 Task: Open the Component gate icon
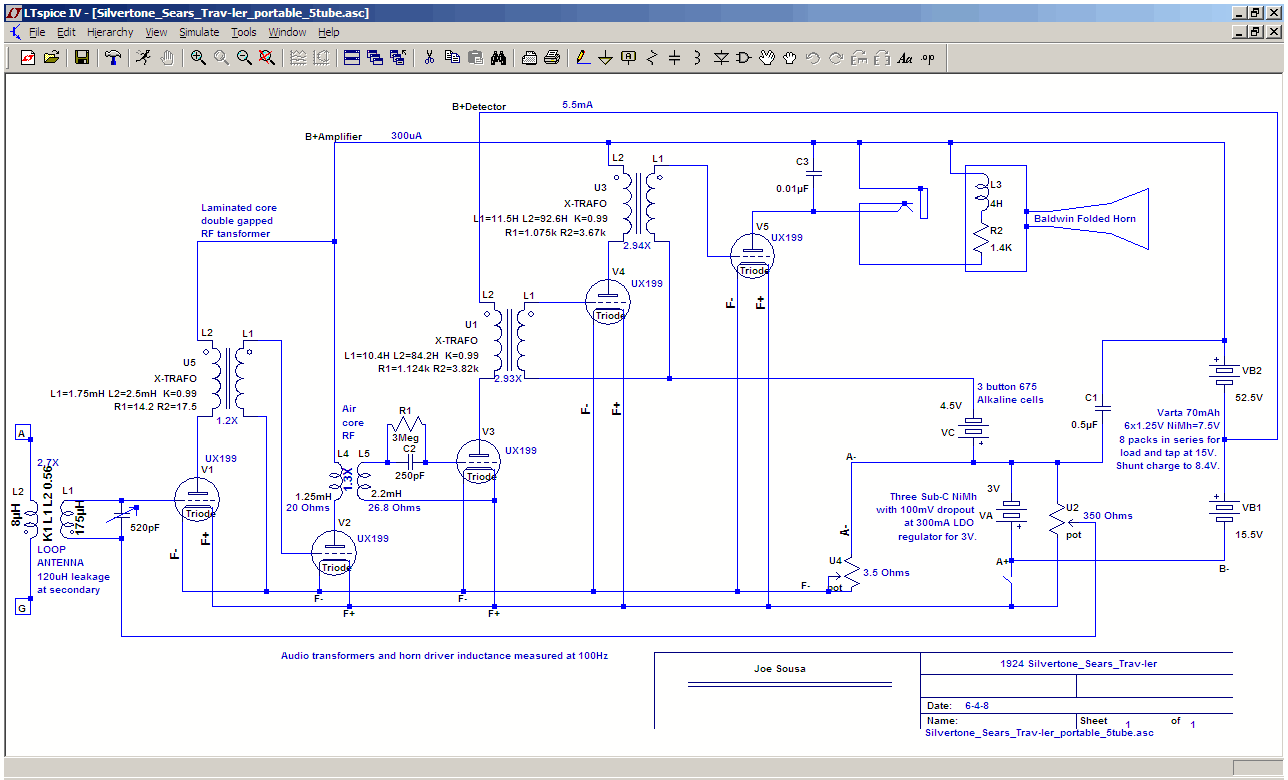pyautogui.click(x=743, y=58)
